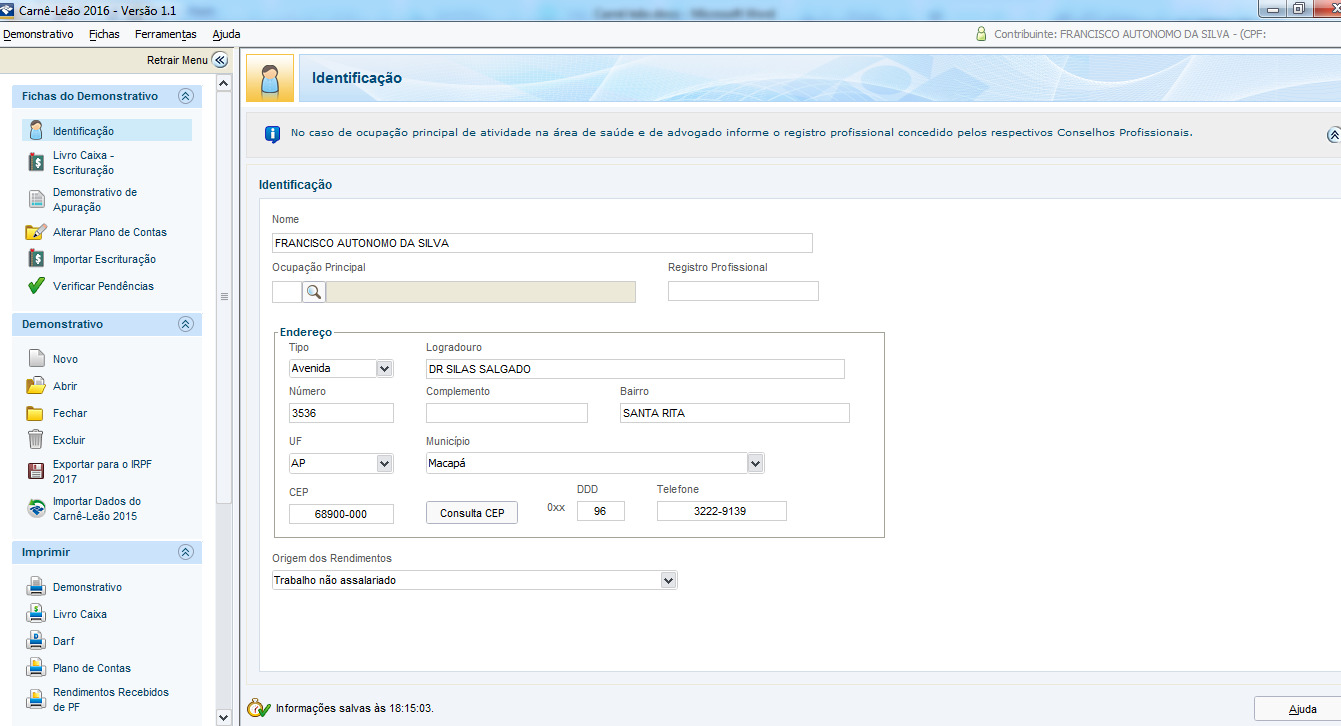Click the Exportar para o IRPF 2017 link

pos(103,472)
